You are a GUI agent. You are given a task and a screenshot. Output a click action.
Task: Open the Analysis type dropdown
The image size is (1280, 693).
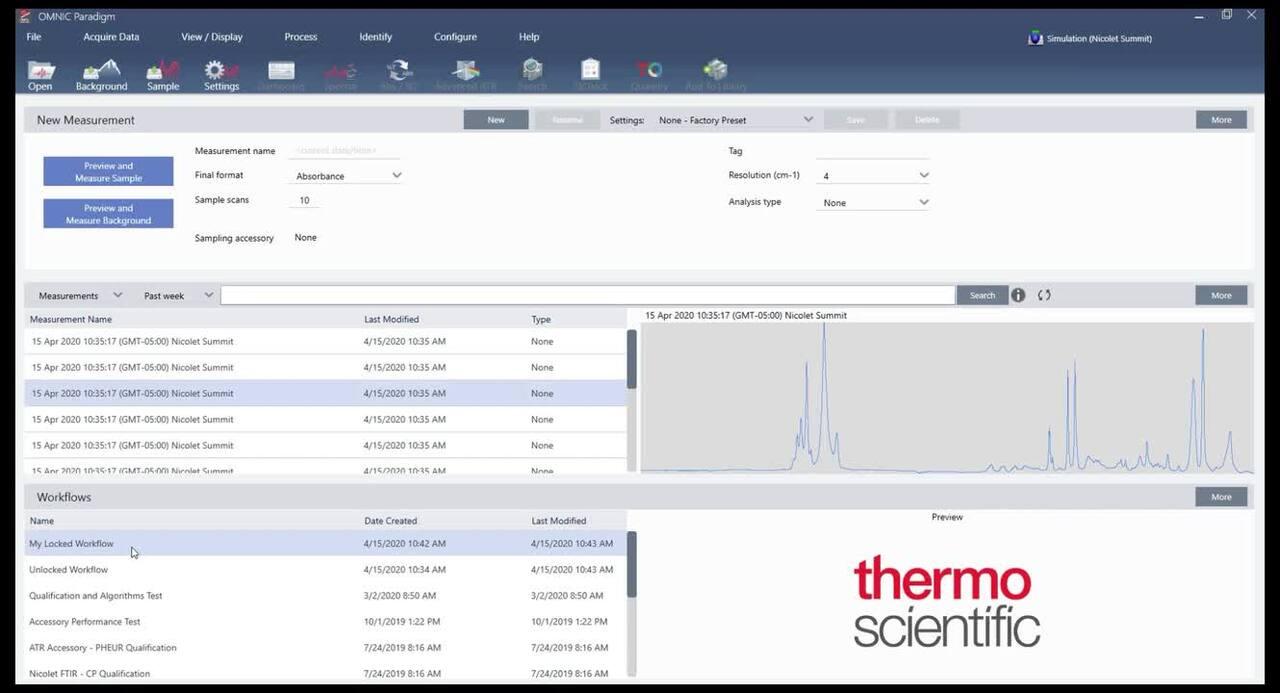pyautogui.click(x=872, y=201)
